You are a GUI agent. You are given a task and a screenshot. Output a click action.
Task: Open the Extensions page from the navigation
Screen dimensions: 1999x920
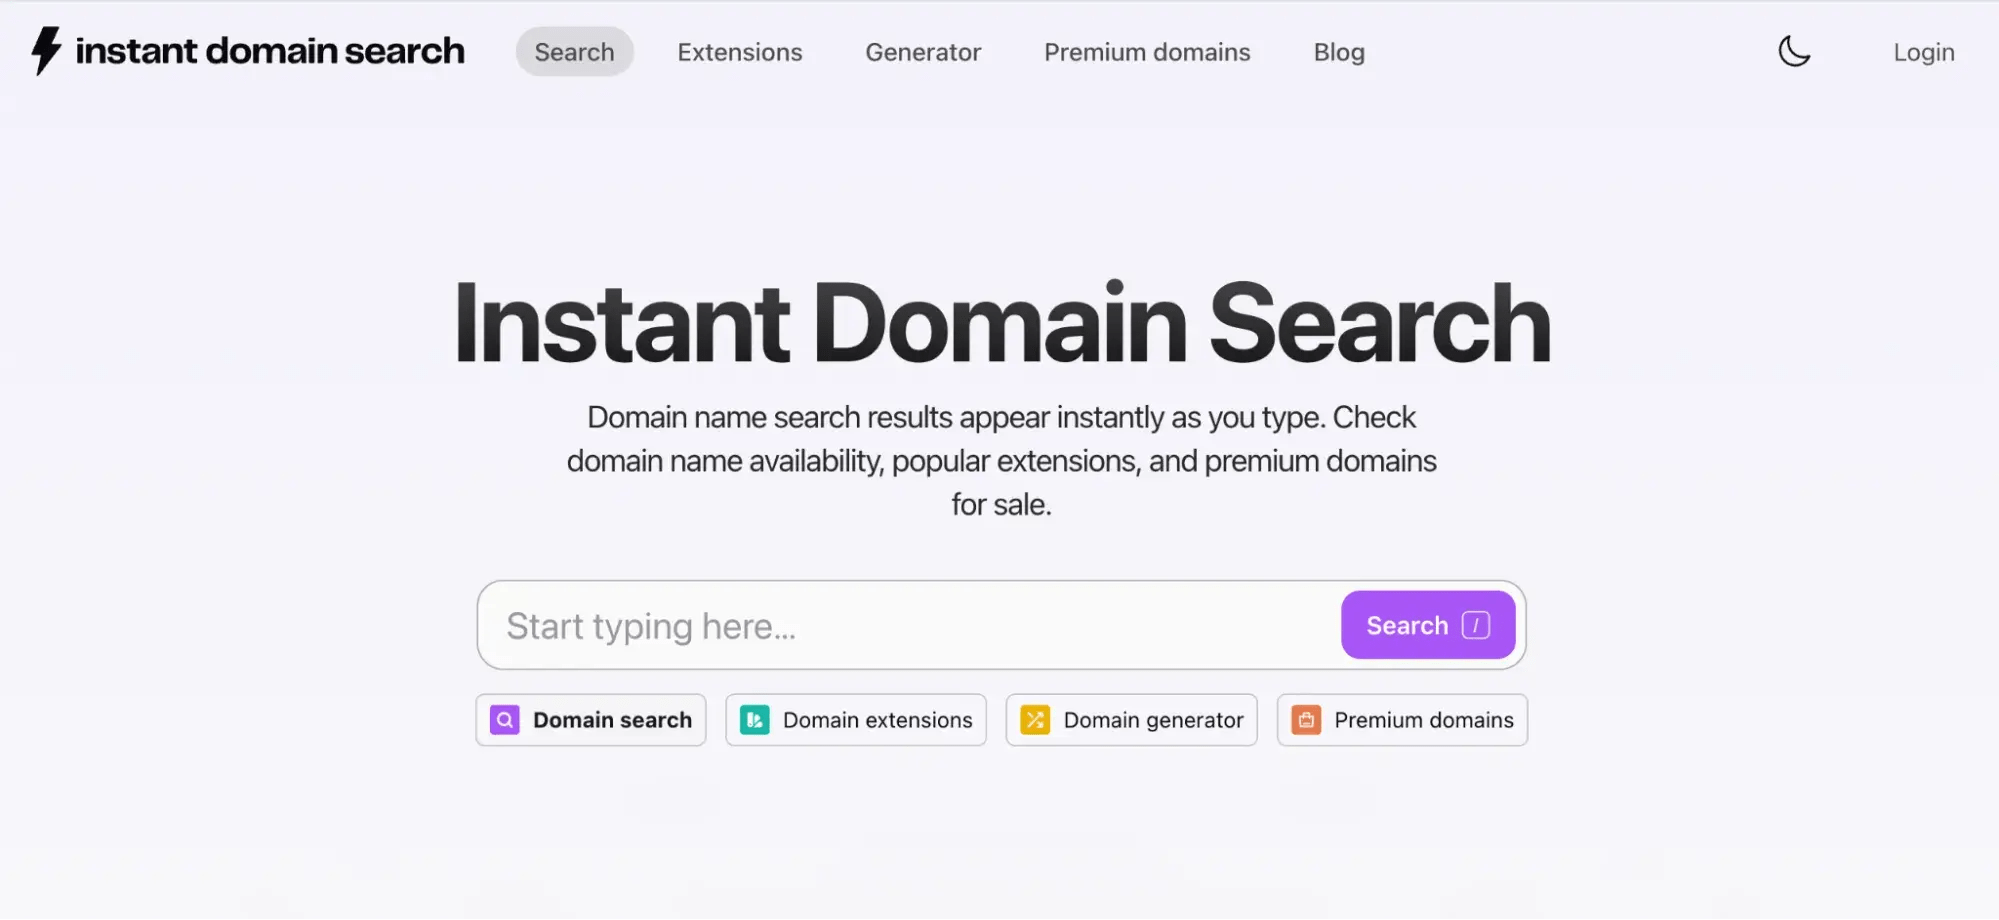pos(739,51)
